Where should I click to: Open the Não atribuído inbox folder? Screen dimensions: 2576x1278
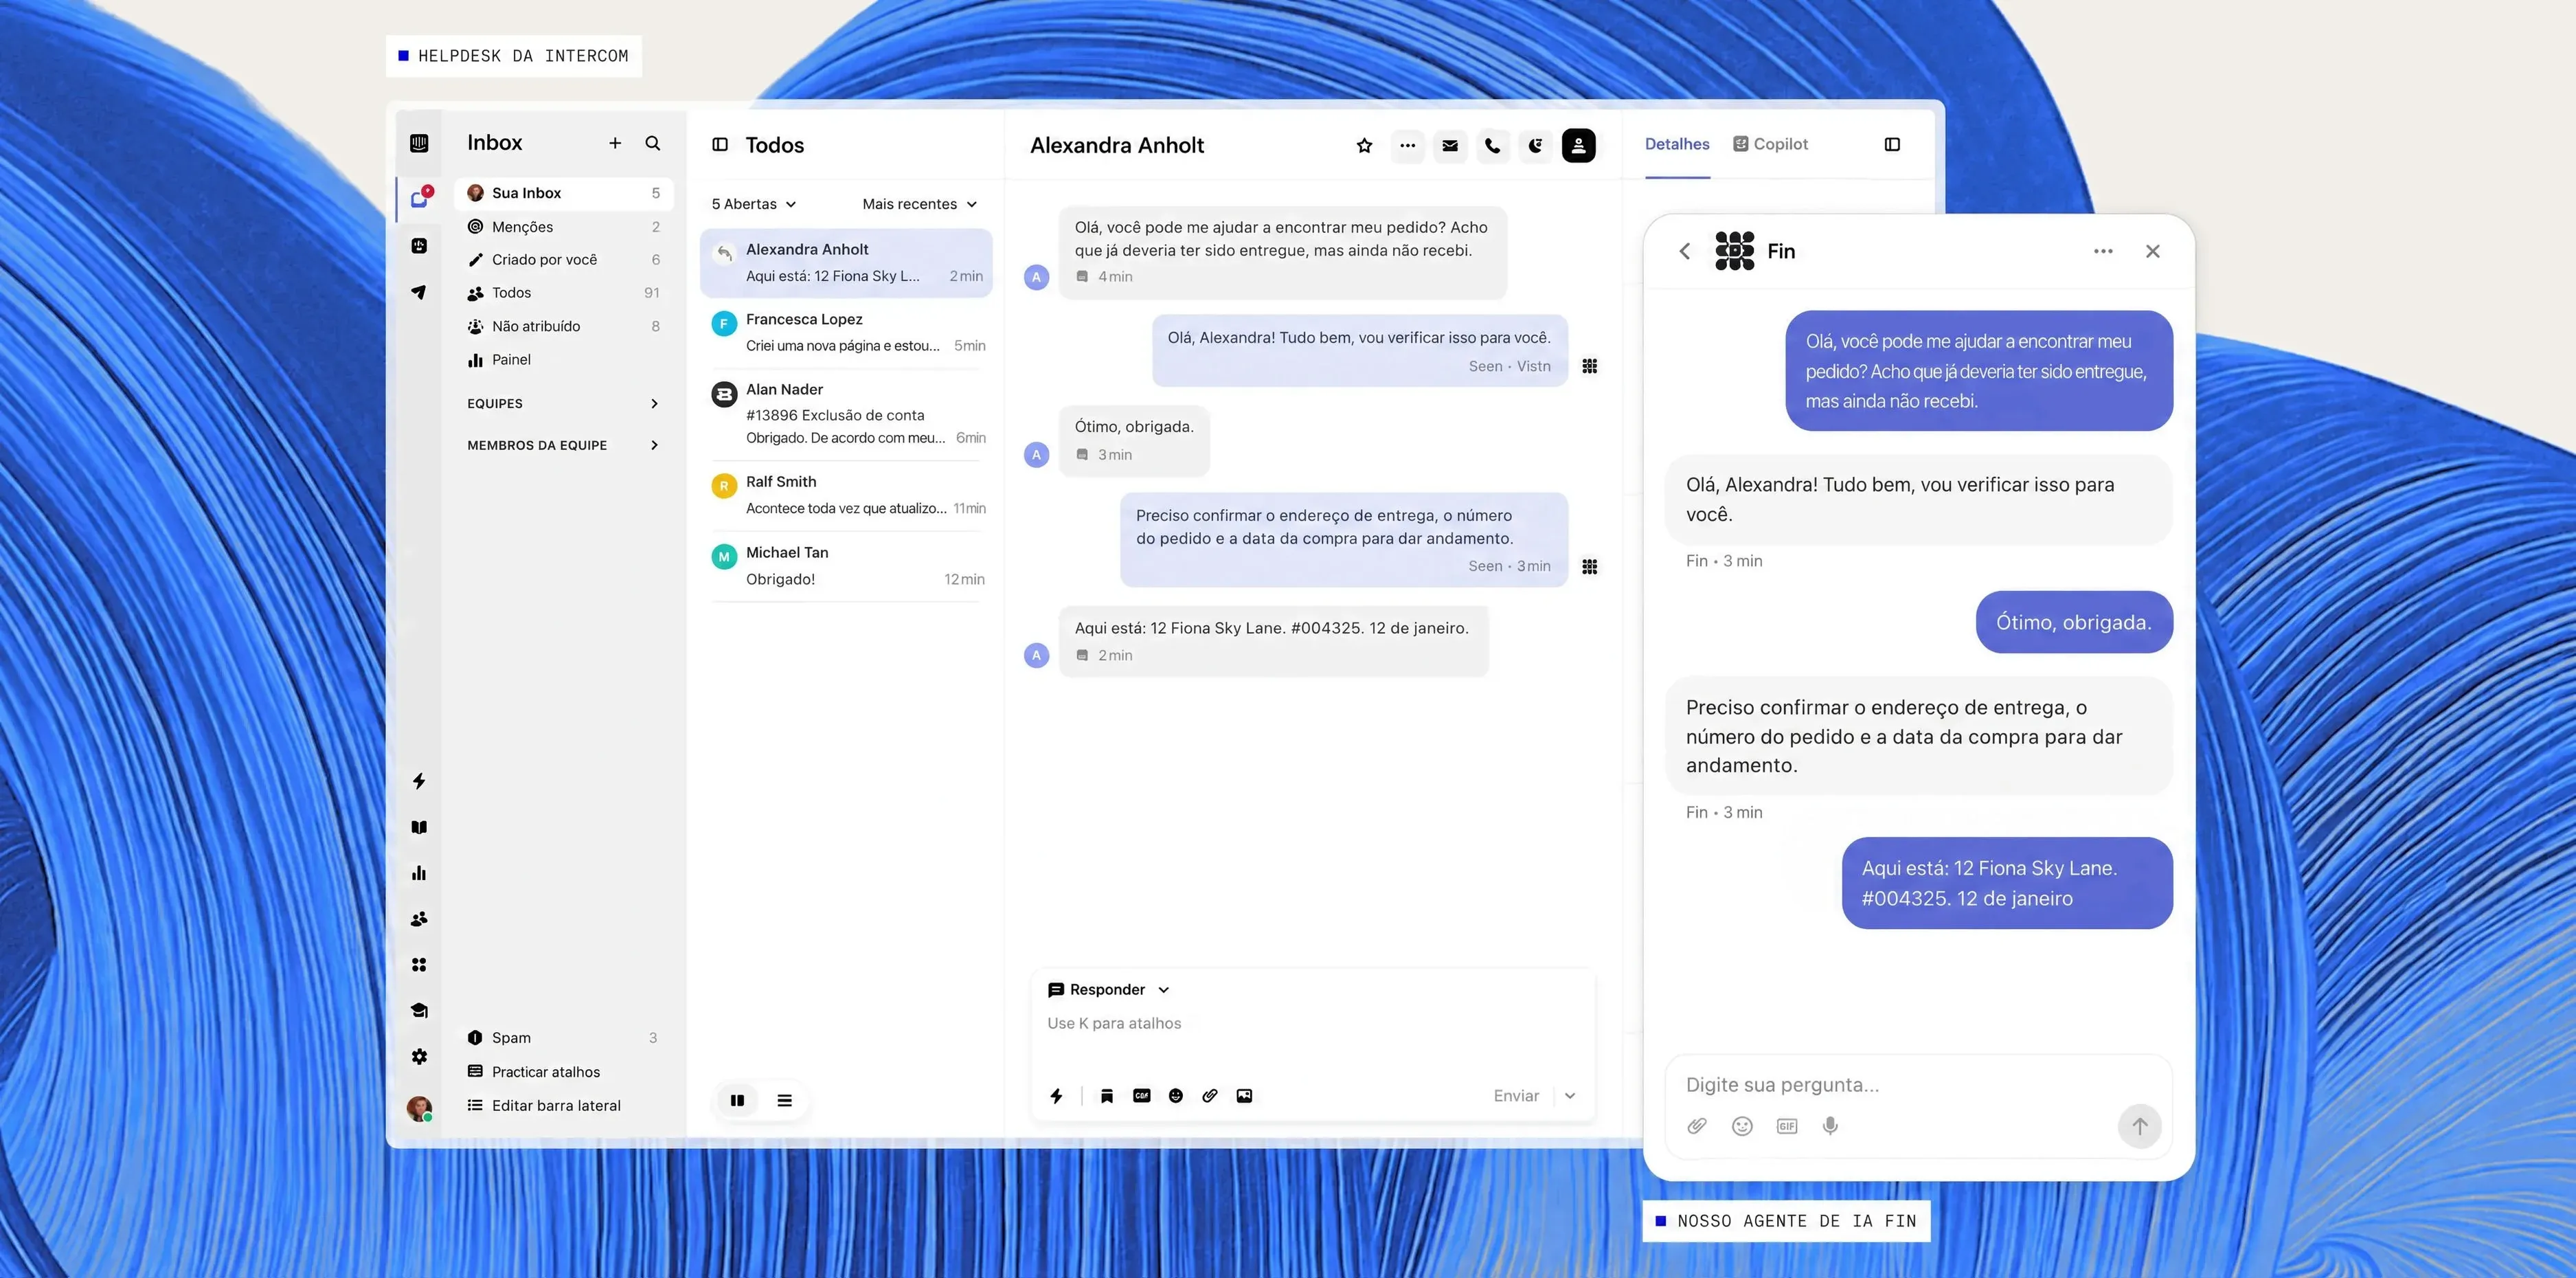564,326
